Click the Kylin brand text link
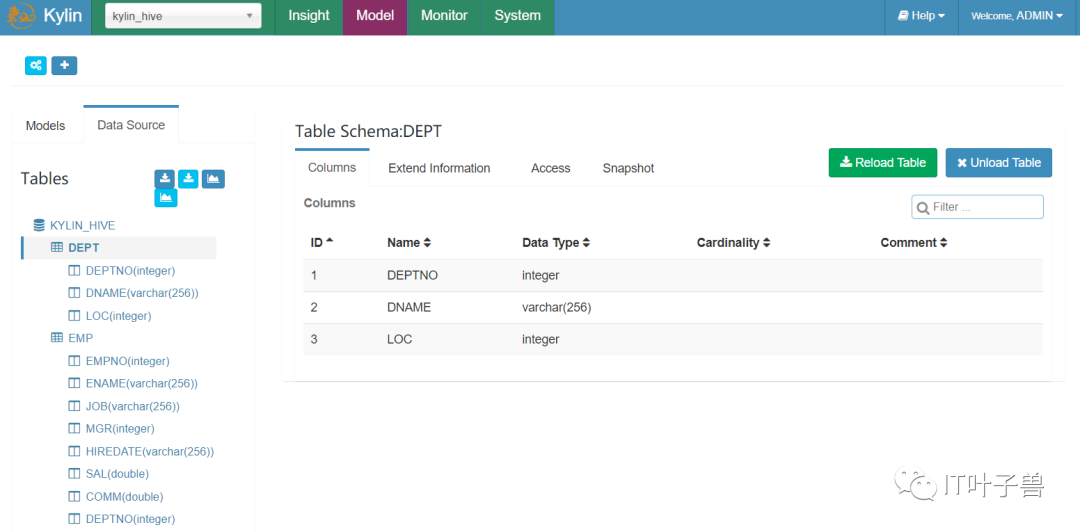1080x532 pixels. (63, 16)
